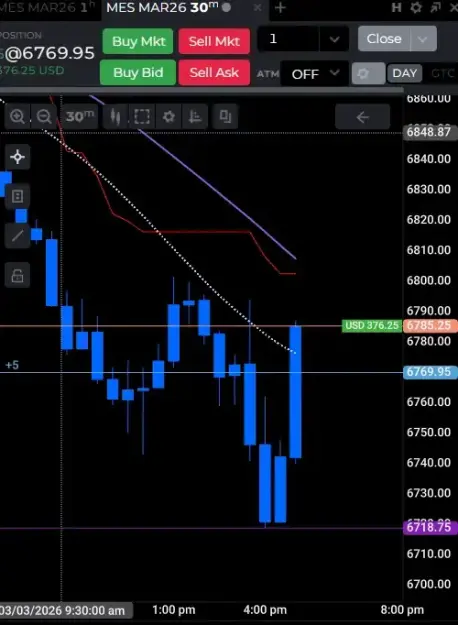Zoom in with the magnifier plus icon

point(17,116)
